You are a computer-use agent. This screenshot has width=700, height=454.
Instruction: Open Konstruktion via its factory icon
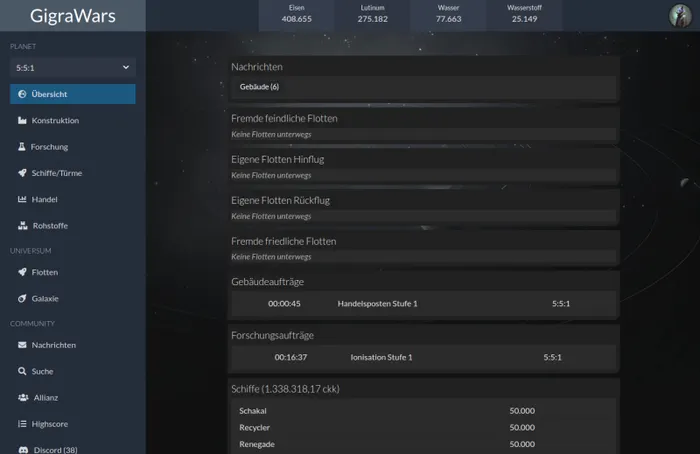[x=22, y=121]
